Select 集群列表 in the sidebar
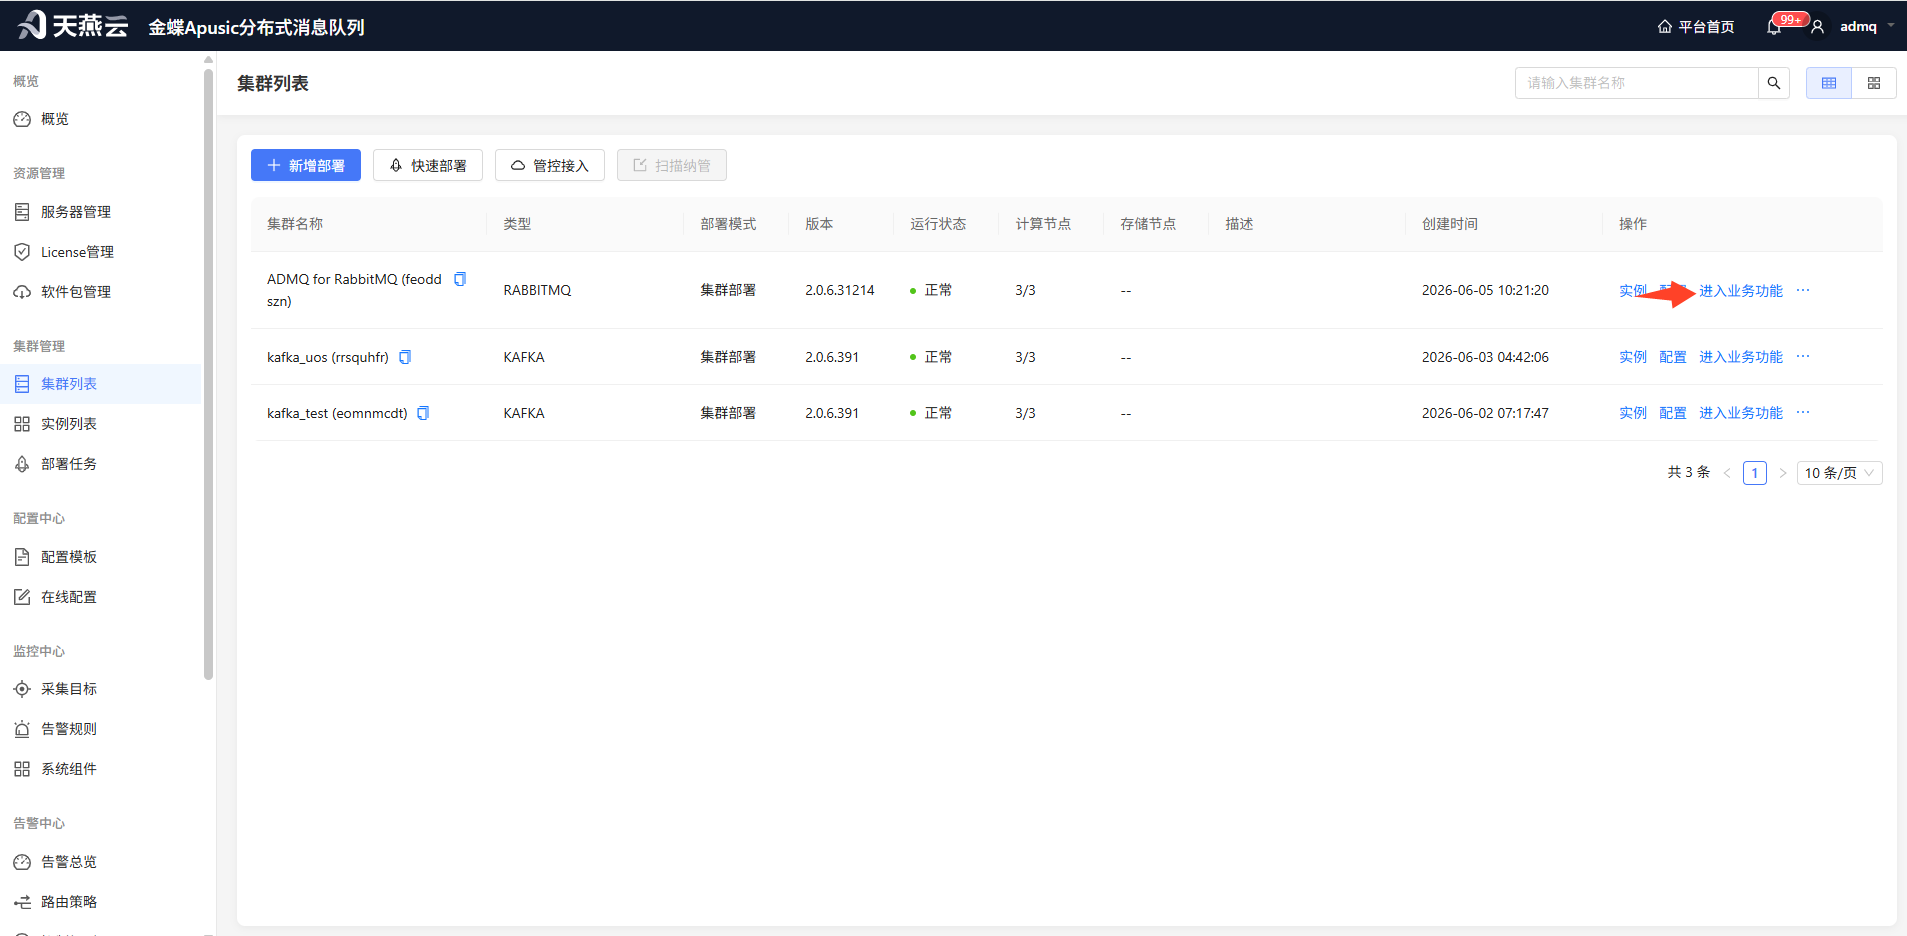 pos(100,384)
